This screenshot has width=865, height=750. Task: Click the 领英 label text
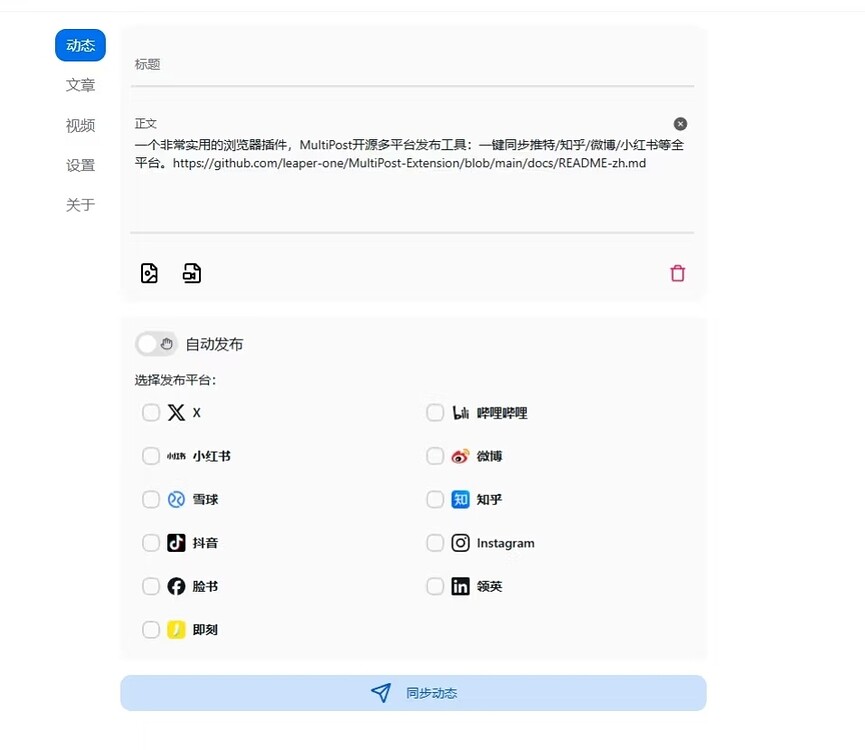tap(489, 586)
